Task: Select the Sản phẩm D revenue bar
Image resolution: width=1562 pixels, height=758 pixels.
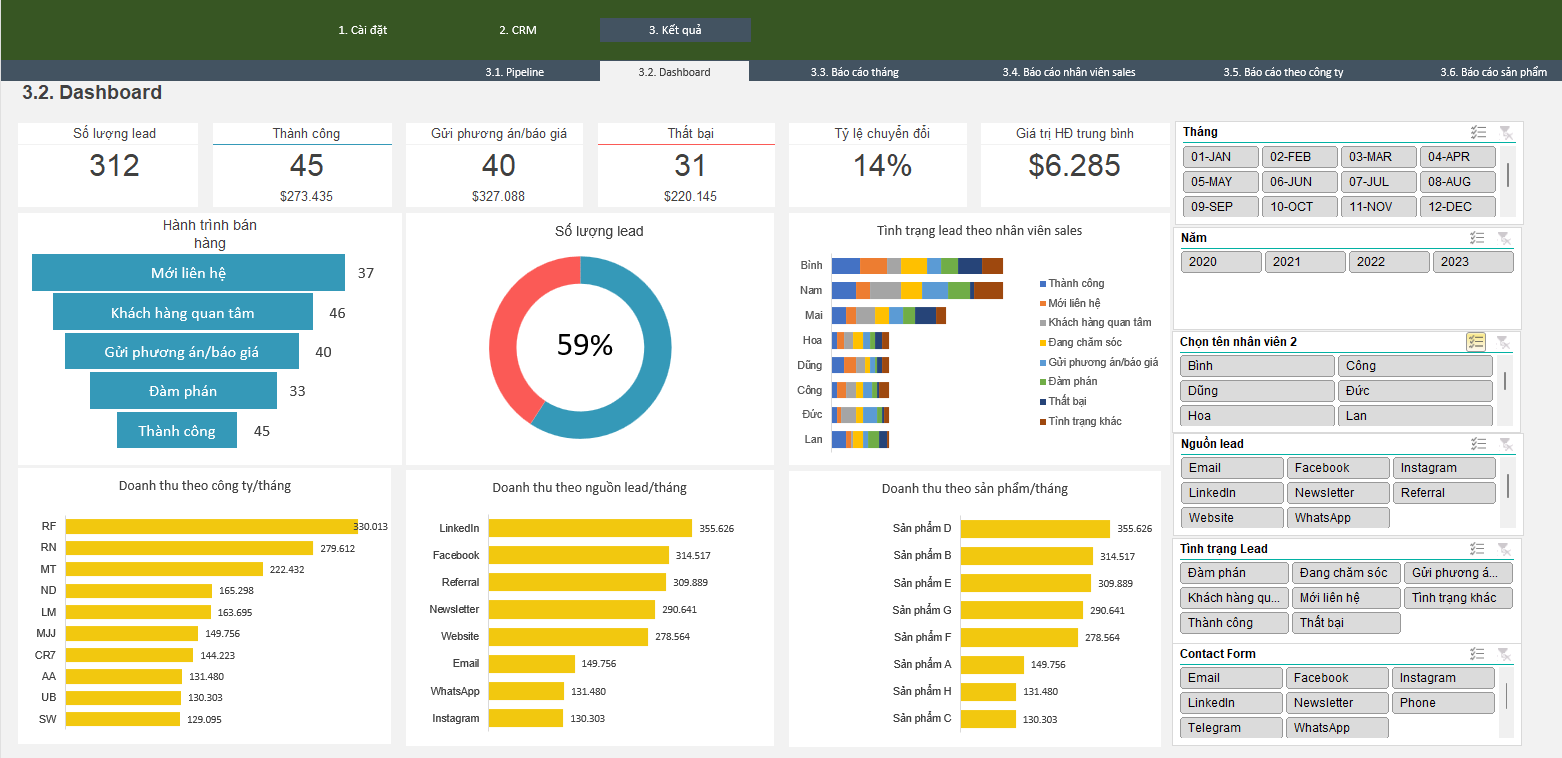Action: point(1035,528)
